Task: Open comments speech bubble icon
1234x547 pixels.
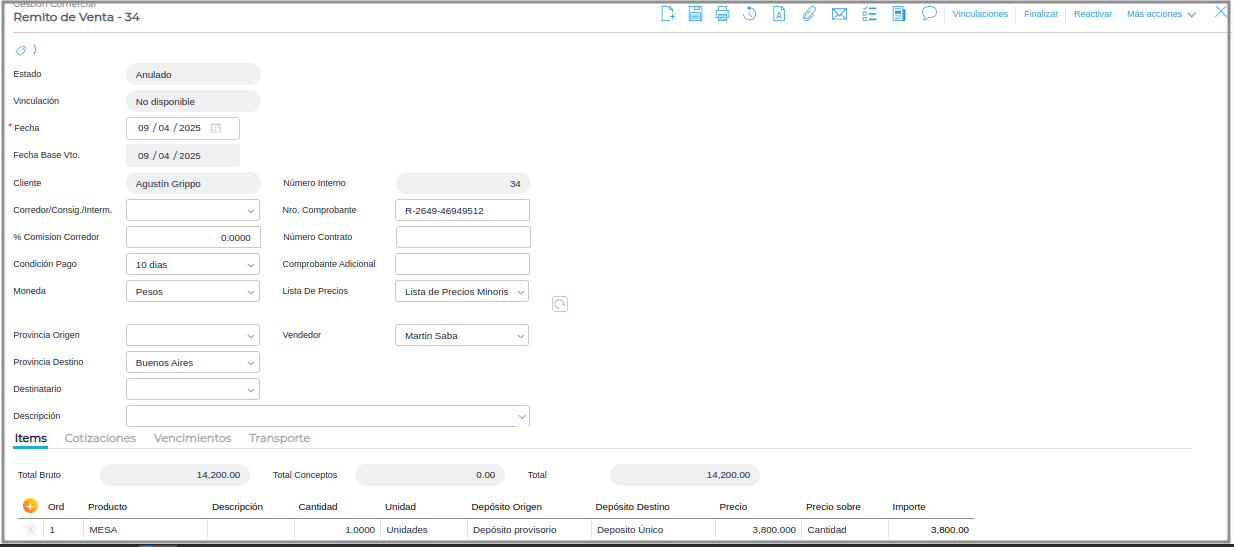Action: [929, 14]
